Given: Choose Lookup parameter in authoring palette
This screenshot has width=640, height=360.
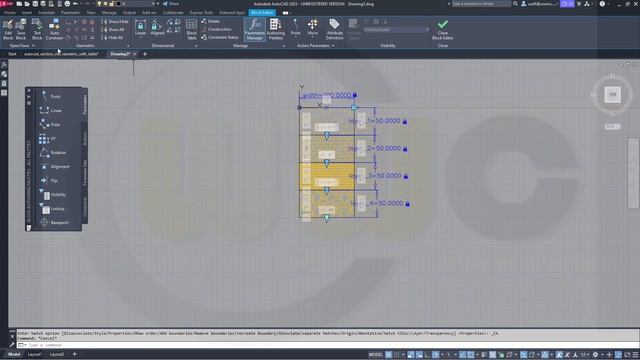Looking at the screenshot, I should (x=52, y=209).
